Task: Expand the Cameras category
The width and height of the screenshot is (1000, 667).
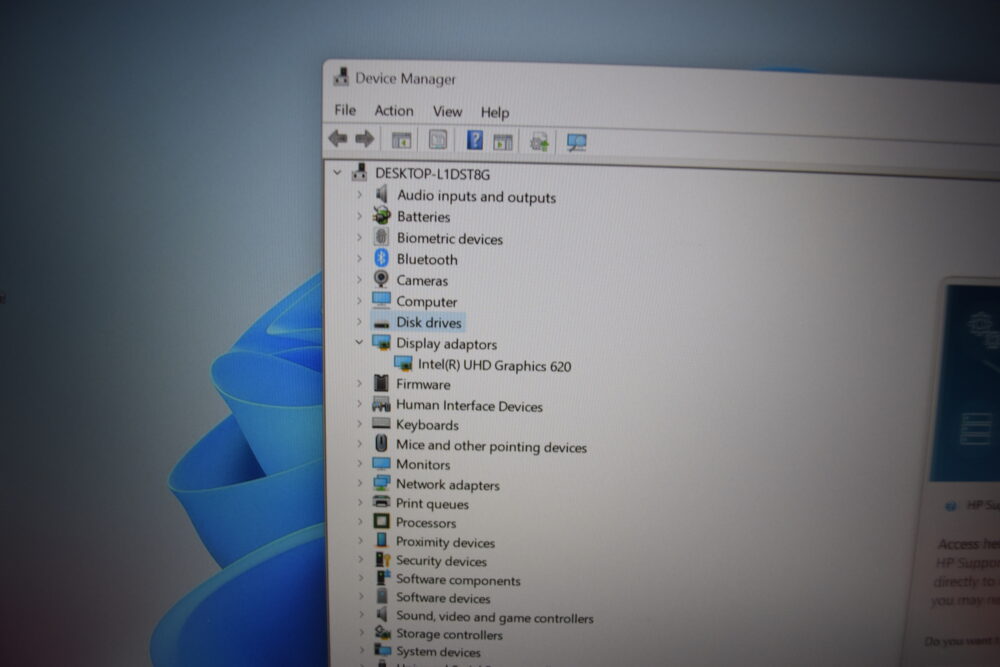Action: (x=359, y=279)
